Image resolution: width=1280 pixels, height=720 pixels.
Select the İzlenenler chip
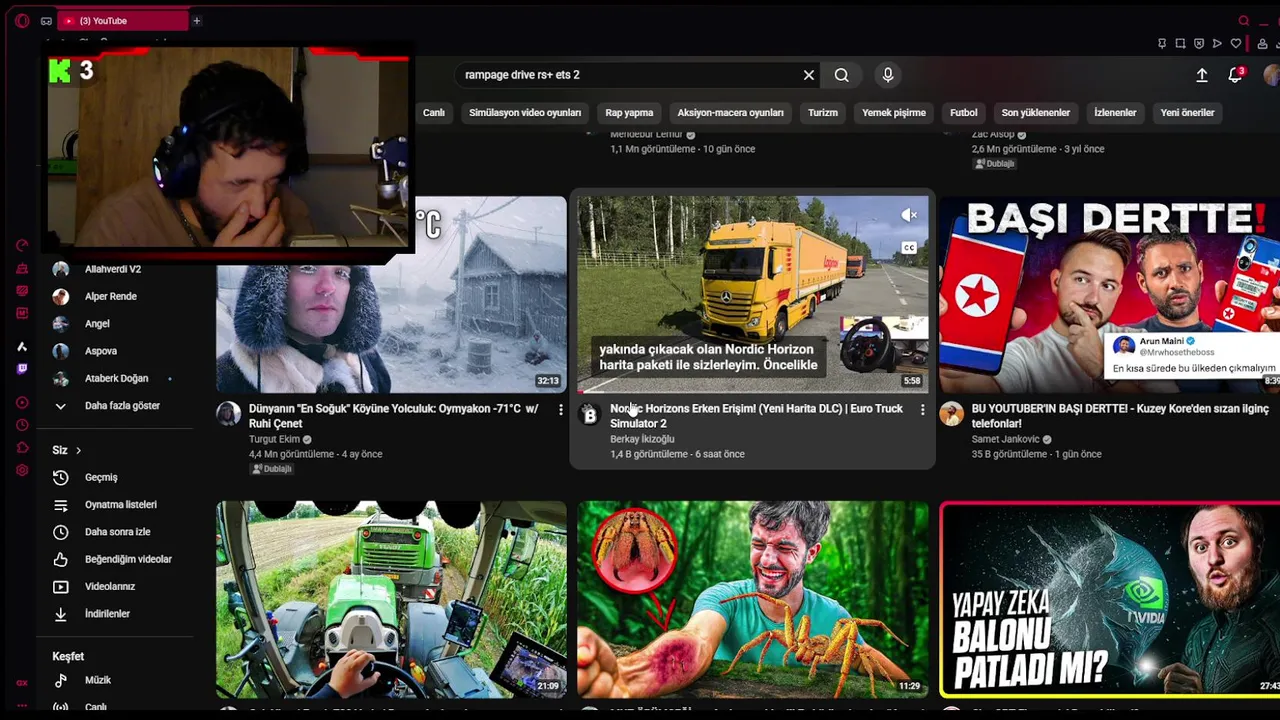[x=1115, y=113]
